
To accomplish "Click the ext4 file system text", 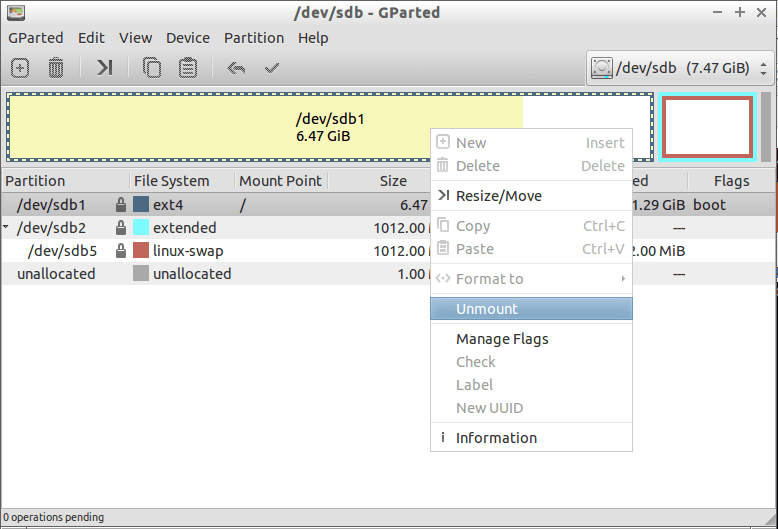I will [168, 204].
